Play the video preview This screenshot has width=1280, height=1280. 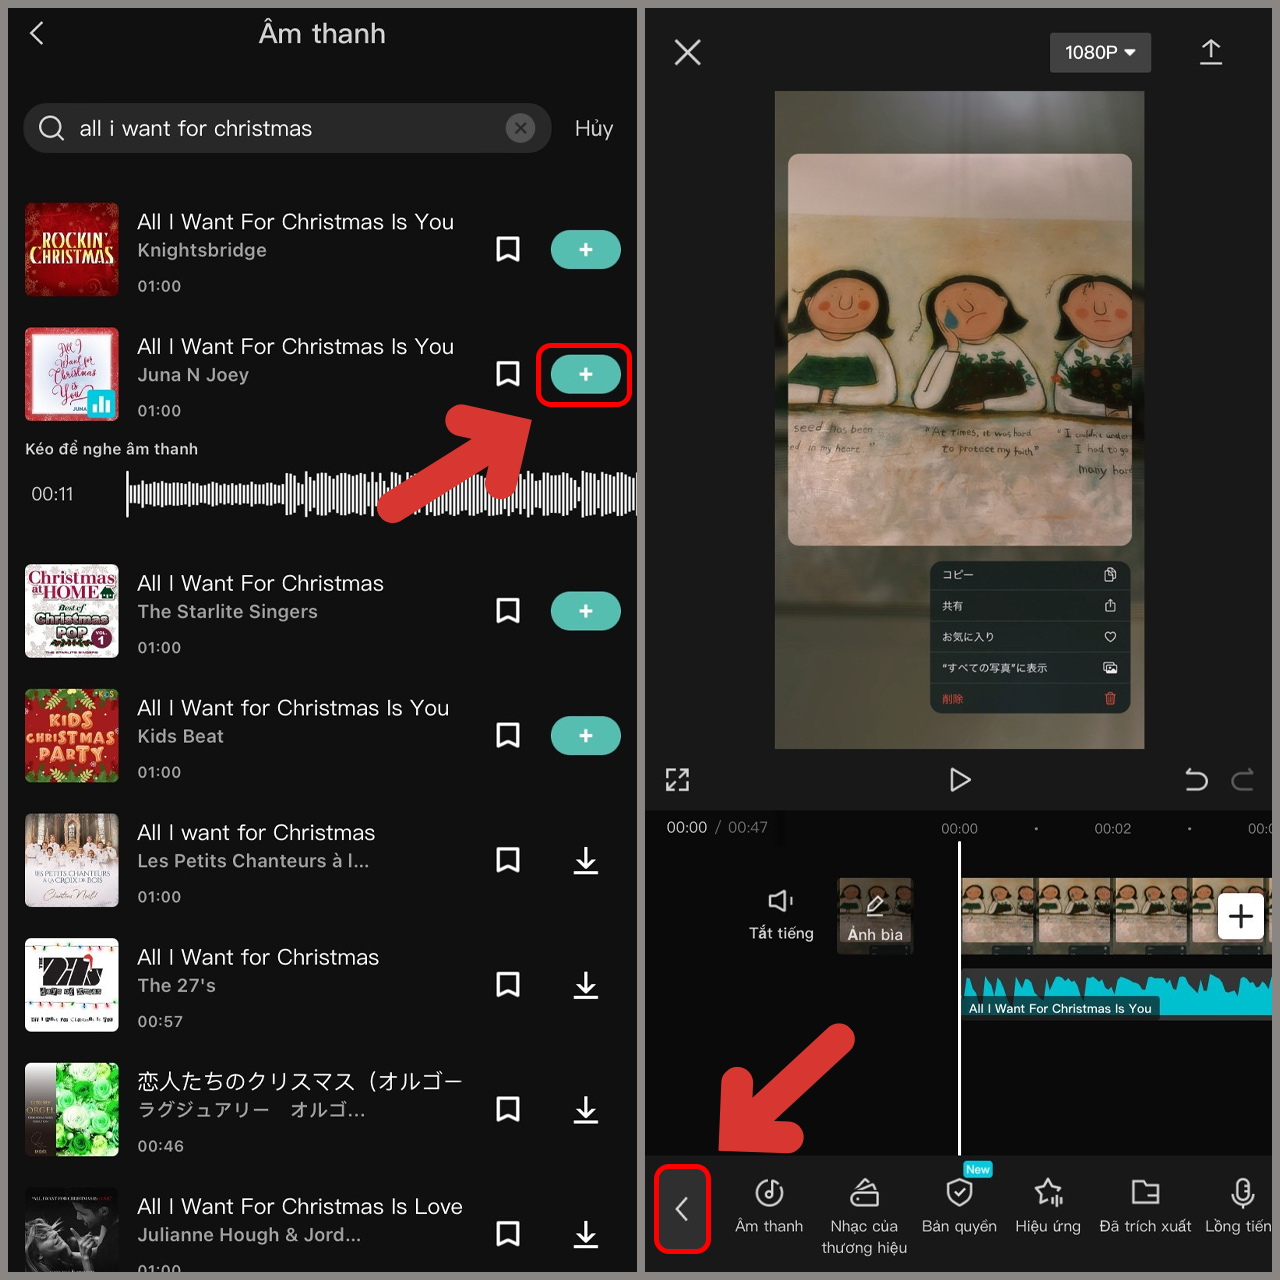click(x=960, y=780)
